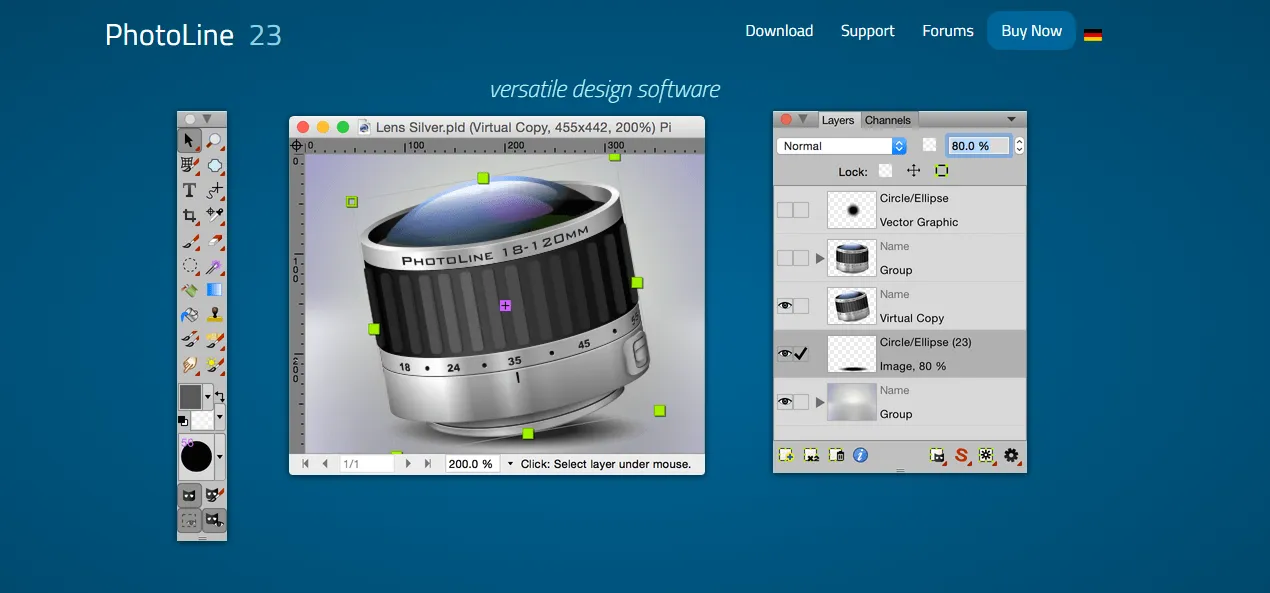Open the Normal blend mode dropdown
The height and width of the screenshot is (593, 1270).
842,146
